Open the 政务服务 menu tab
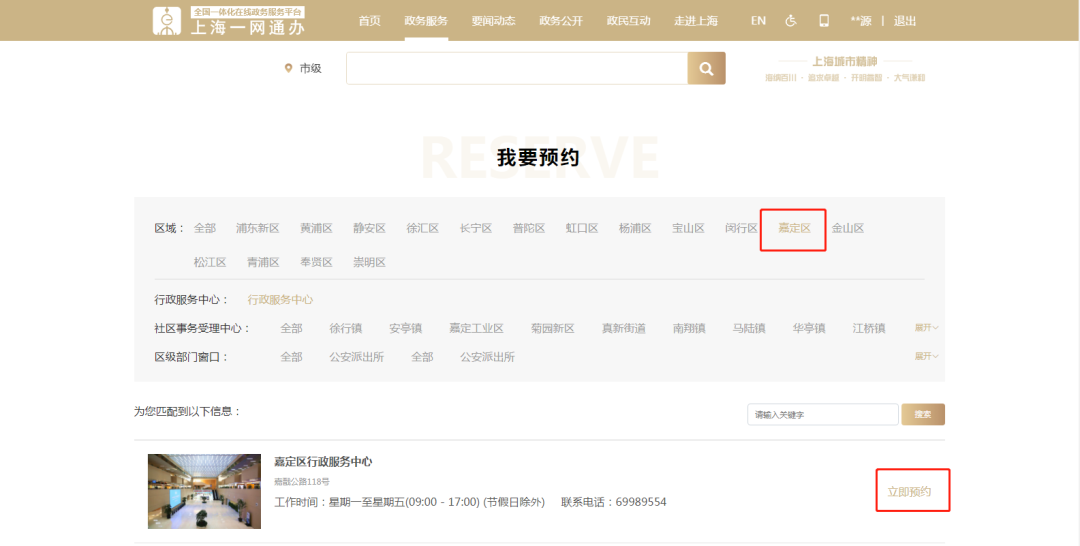 426,21
